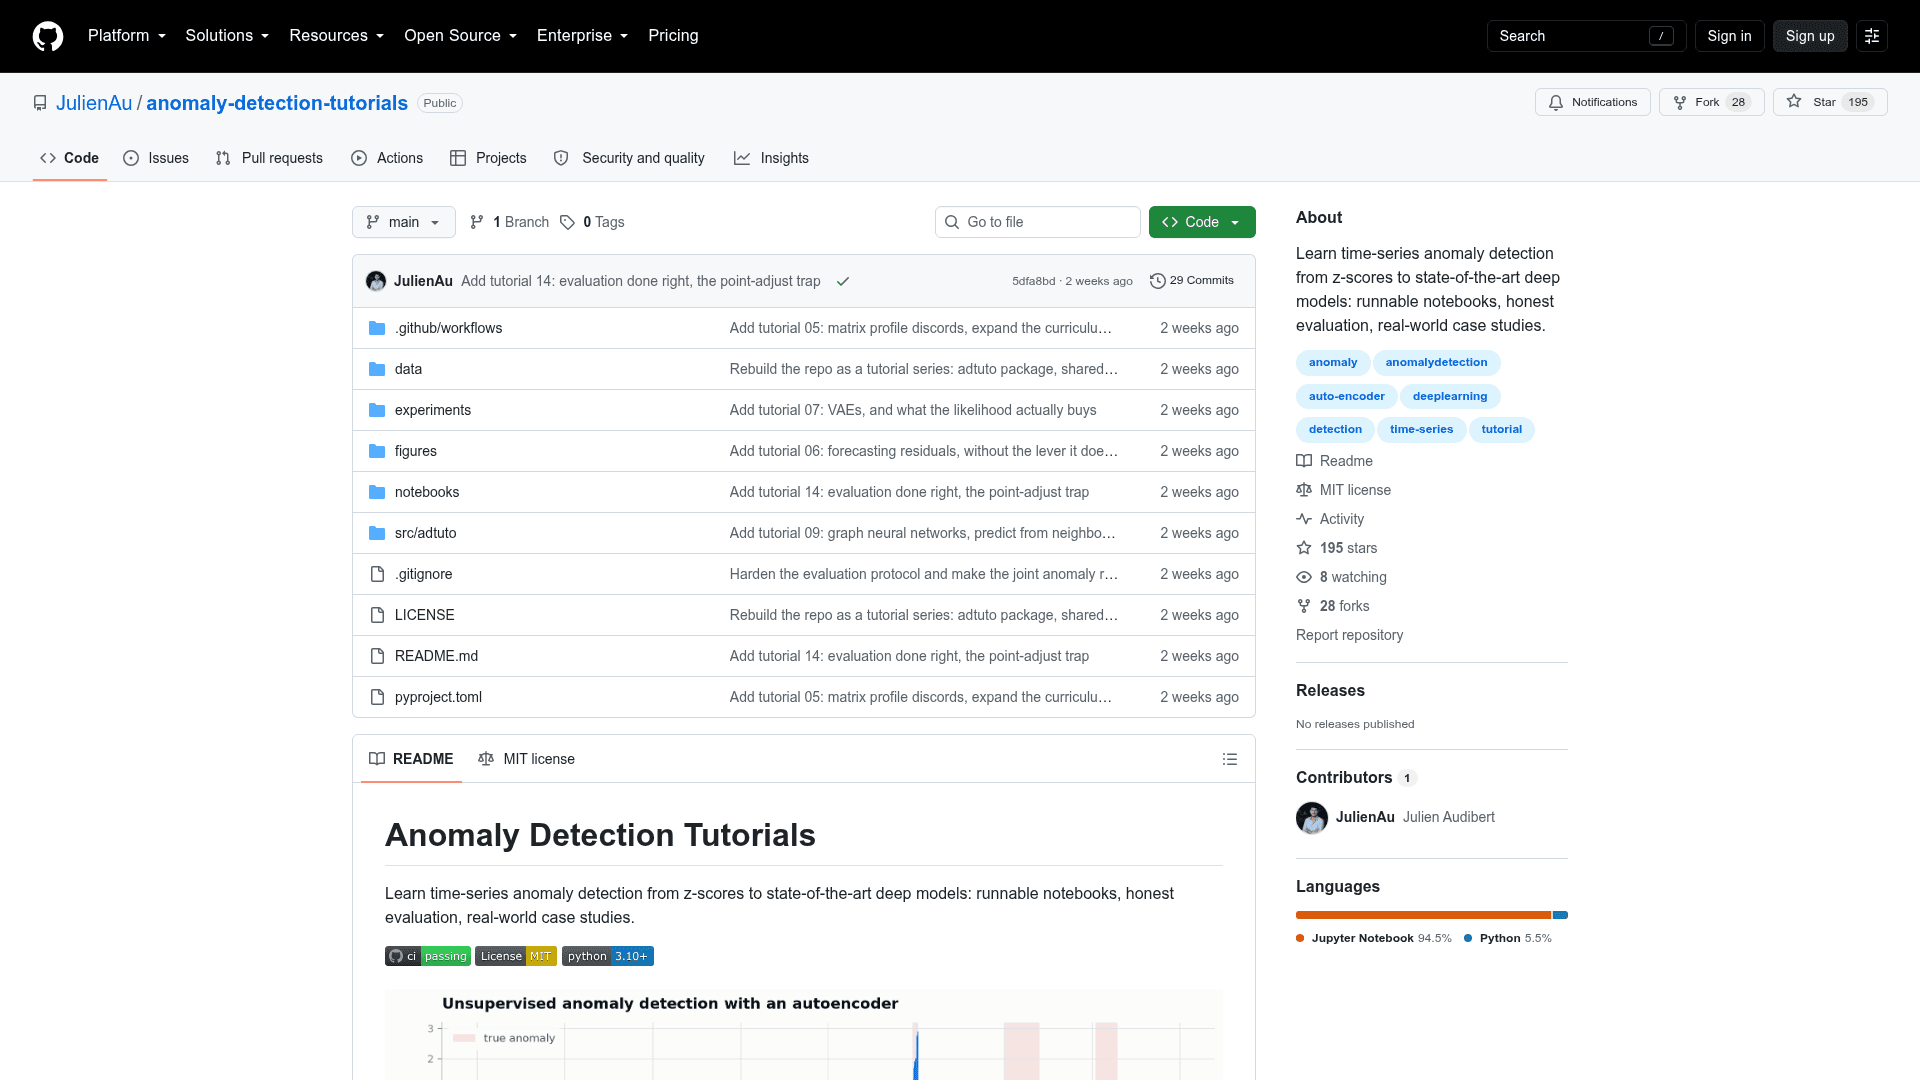Click the experiments folder icon
This screenshot has width=1920, height=1080.
click(x=377, y=410)
